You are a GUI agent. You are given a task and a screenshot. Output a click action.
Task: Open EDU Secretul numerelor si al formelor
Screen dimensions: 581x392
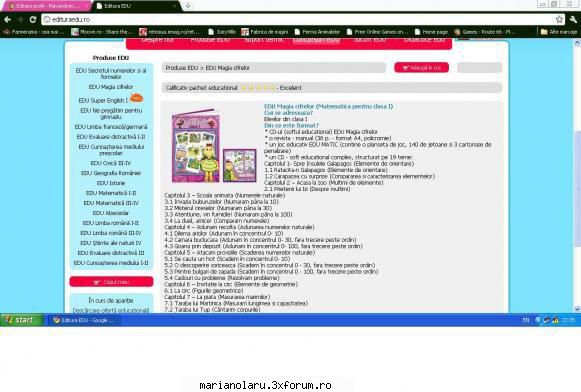pos(111,73)
